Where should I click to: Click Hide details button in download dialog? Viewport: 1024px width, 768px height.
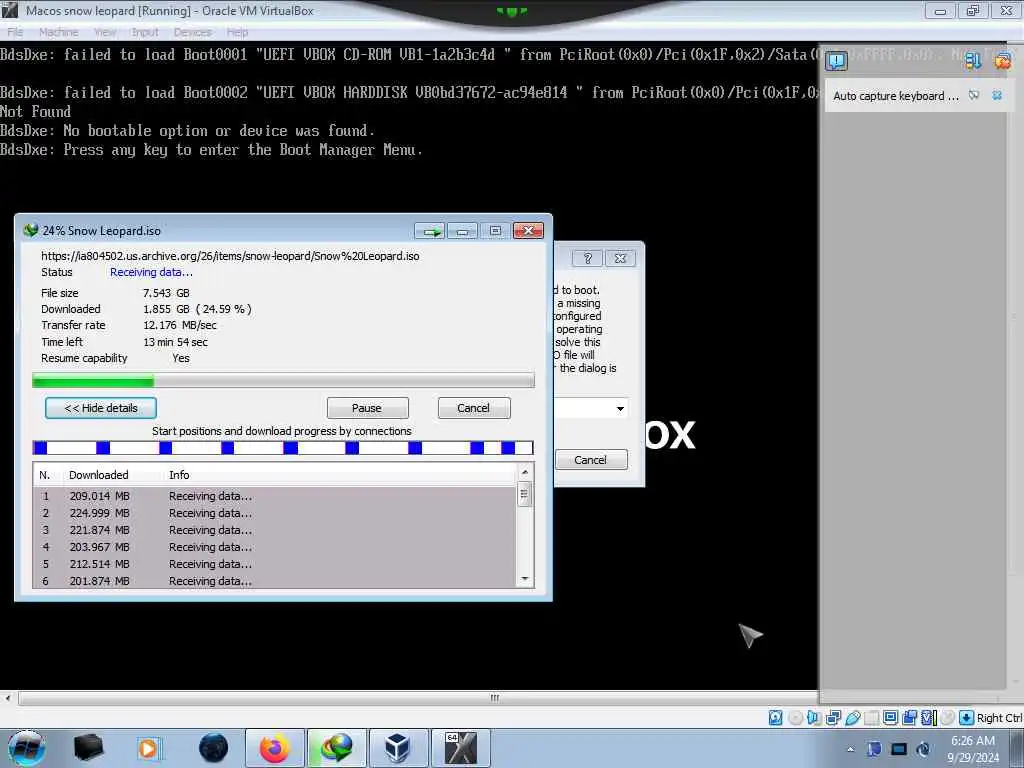click(x=101, y=408)
